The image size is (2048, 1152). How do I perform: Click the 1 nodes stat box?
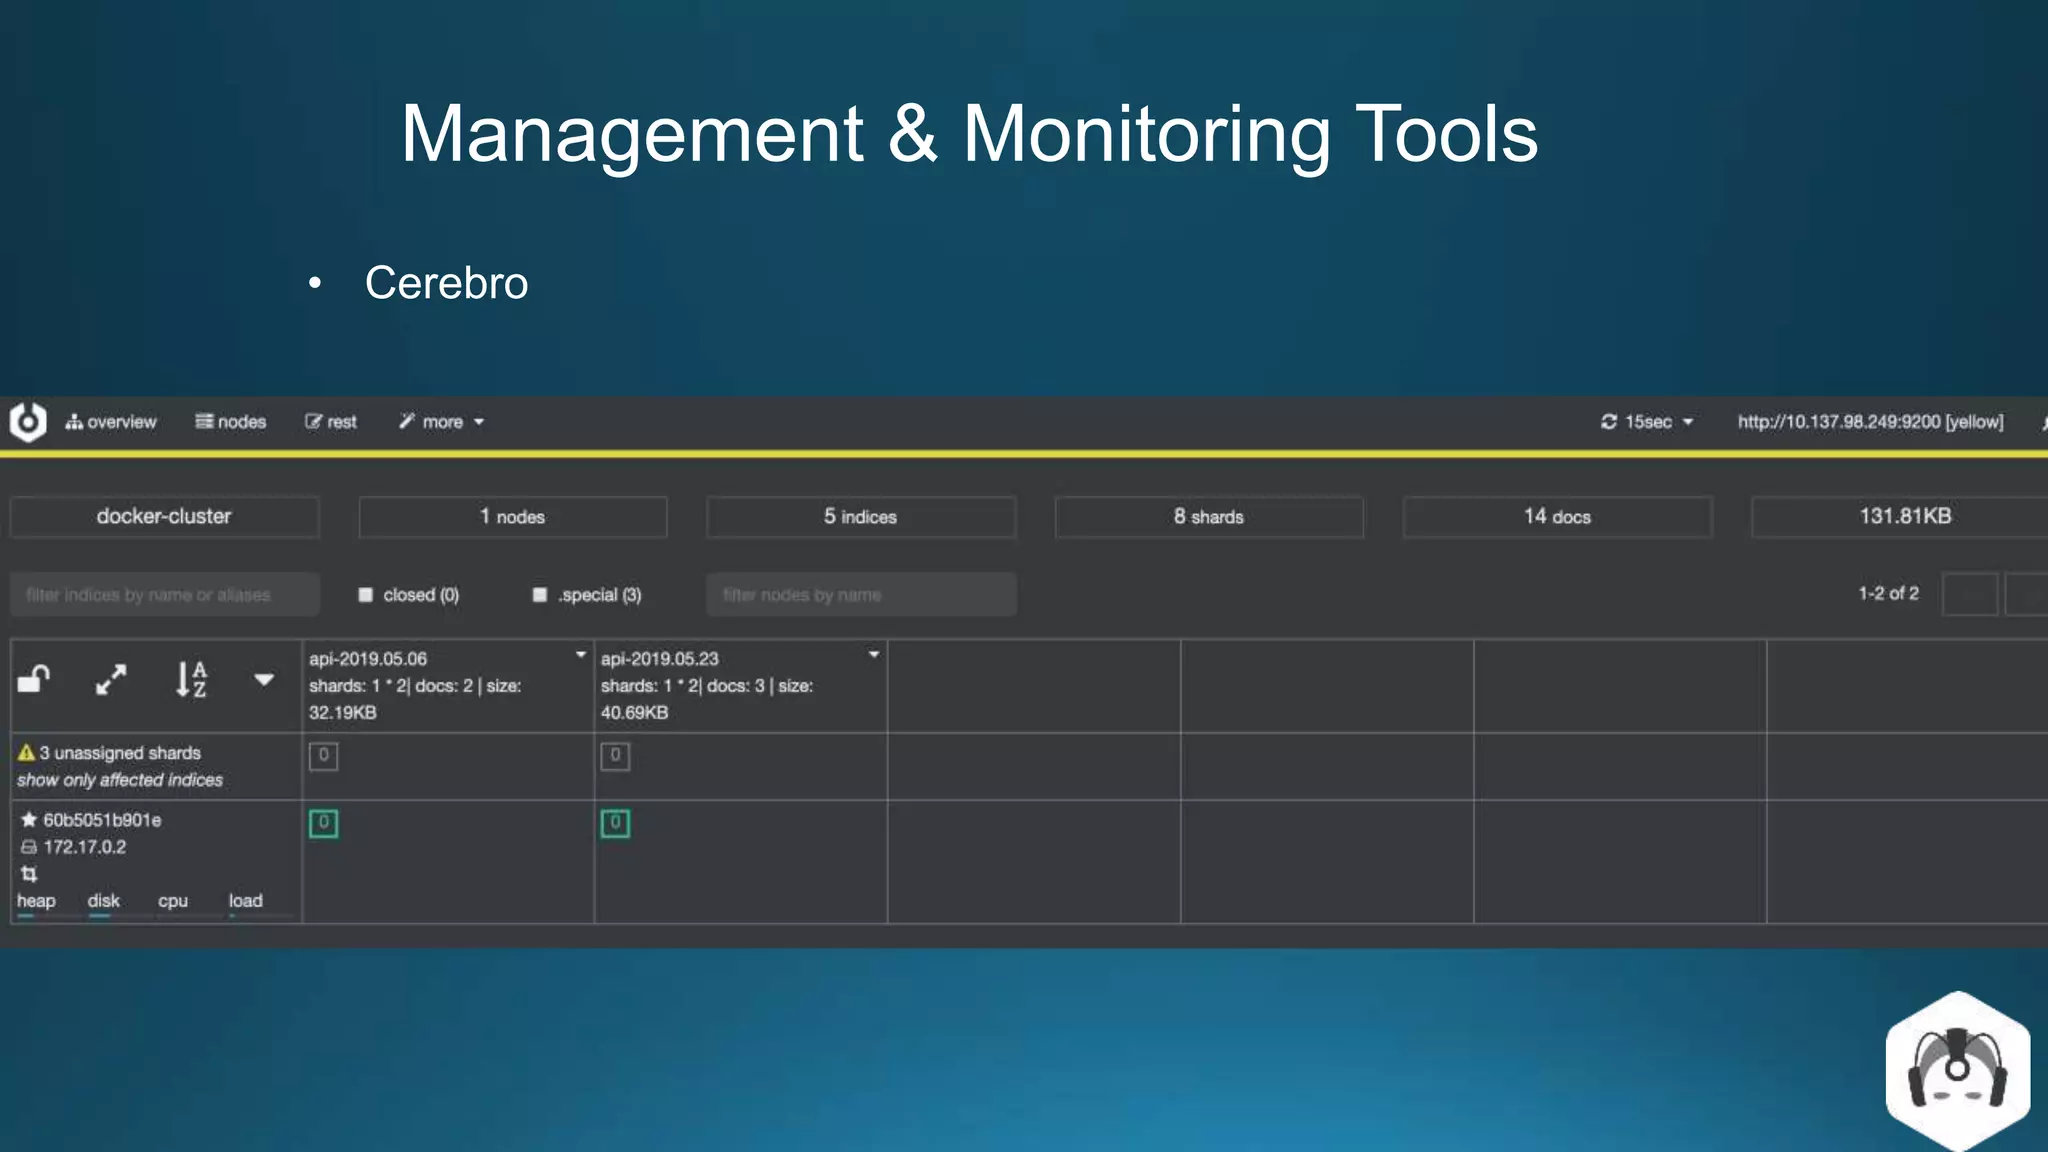click(512, 517)
